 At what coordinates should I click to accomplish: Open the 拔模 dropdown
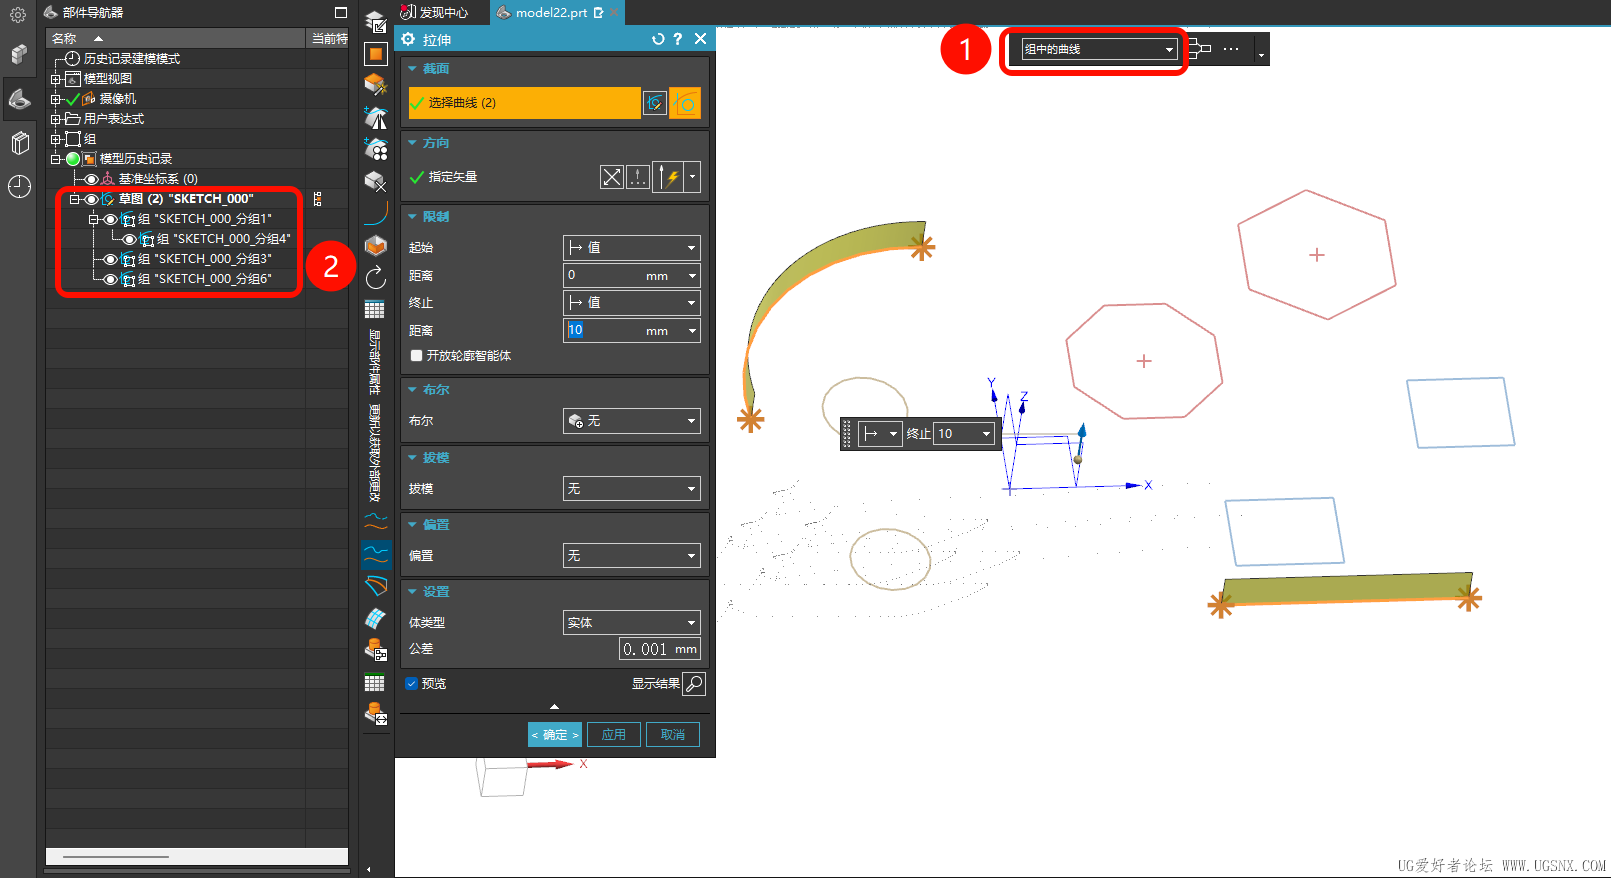(x=632, y=489)
